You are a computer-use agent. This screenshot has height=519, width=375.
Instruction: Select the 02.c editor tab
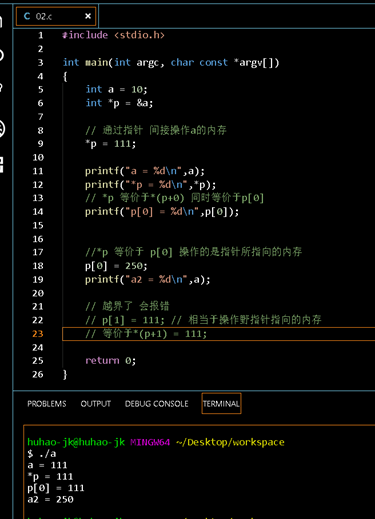coord(56,16)
